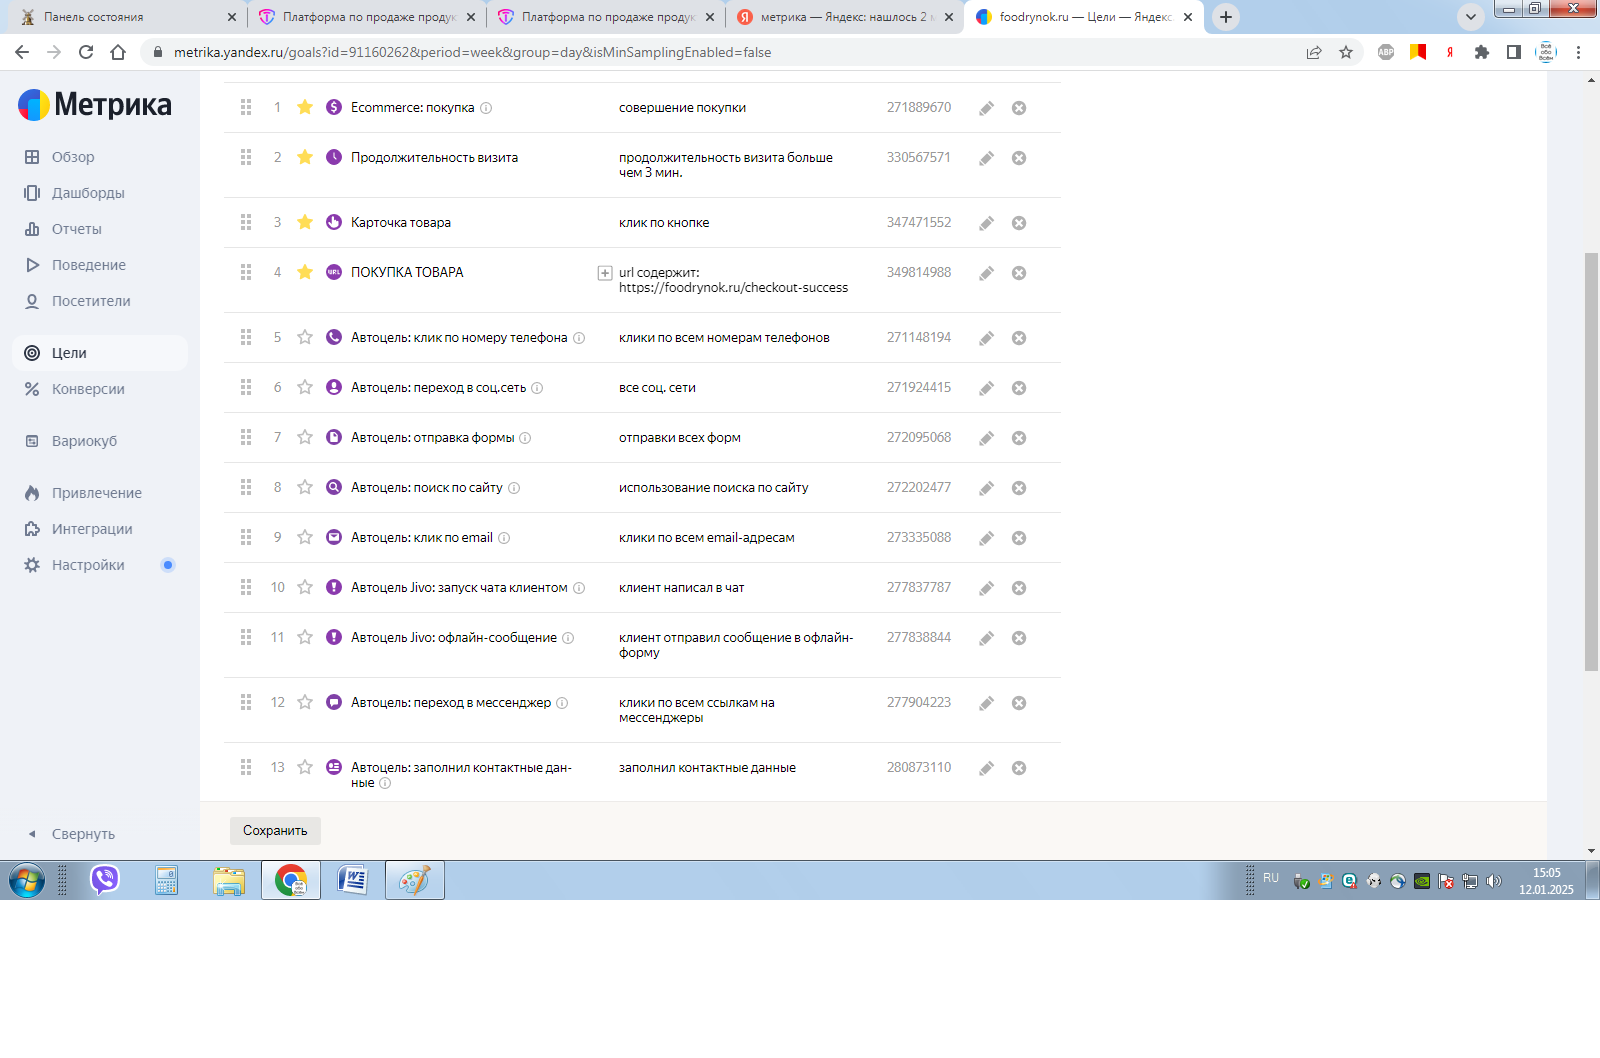
Task: Delete the contact data autogoal
Action: coord(1019,768)
